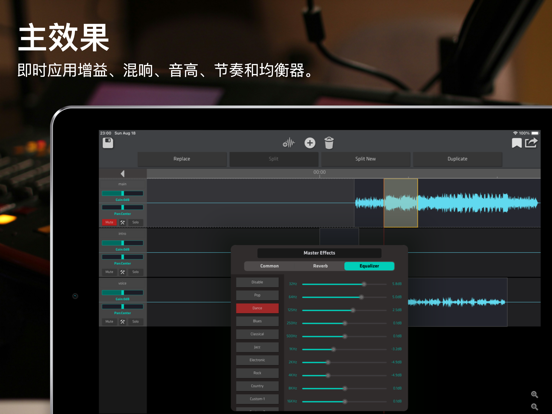552x414 pixels.
Task: Adjust the 32Hz equalizer slider
Action: pyautogui.click(x=344, y=284)
